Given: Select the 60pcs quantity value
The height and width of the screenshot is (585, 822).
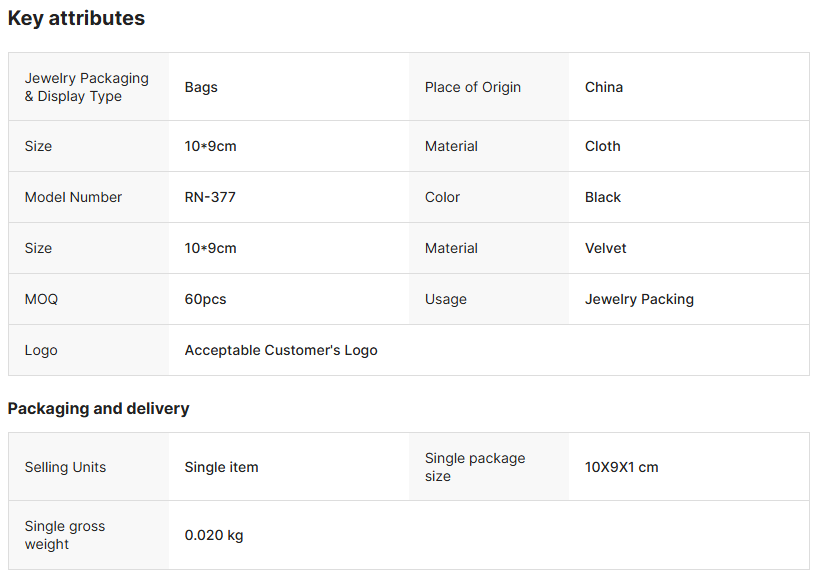Looking at the screenshot, I should click(205, 299).
